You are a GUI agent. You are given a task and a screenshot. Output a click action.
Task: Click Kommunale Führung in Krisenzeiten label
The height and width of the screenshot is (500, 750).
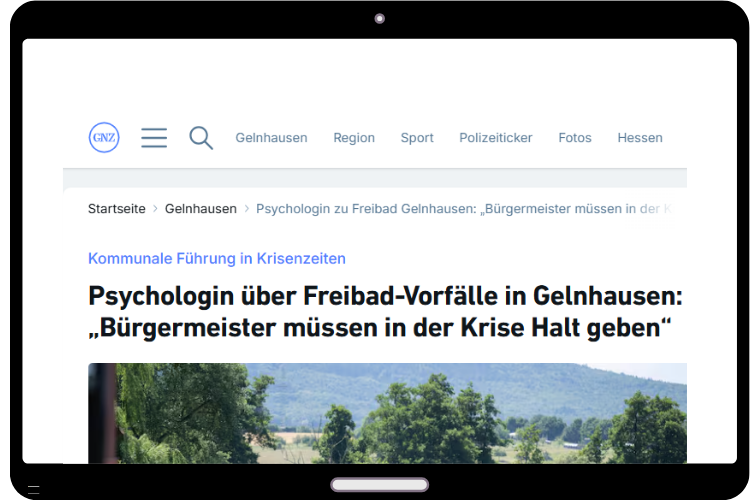click(x=217, y=259)
